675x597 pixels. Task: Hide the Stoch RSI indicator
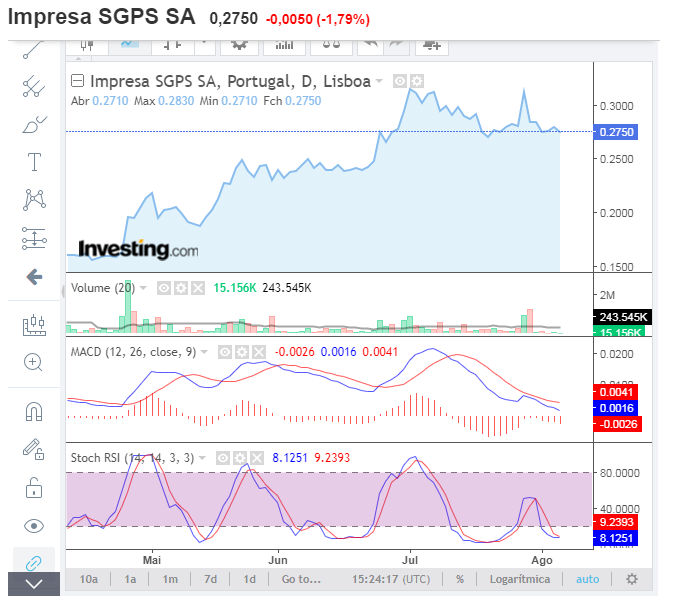coord(223,458)
